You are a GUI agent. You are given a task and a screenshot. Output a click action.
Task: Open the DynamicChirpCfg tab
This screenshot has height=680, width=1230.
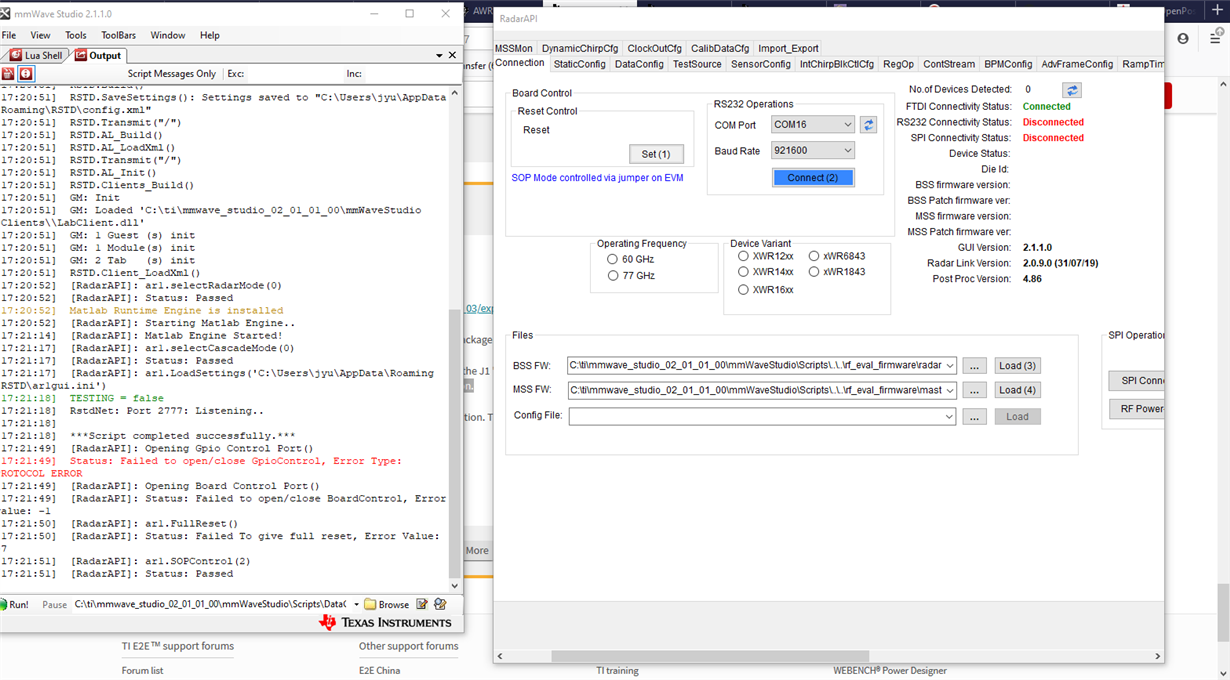point(580,48)
